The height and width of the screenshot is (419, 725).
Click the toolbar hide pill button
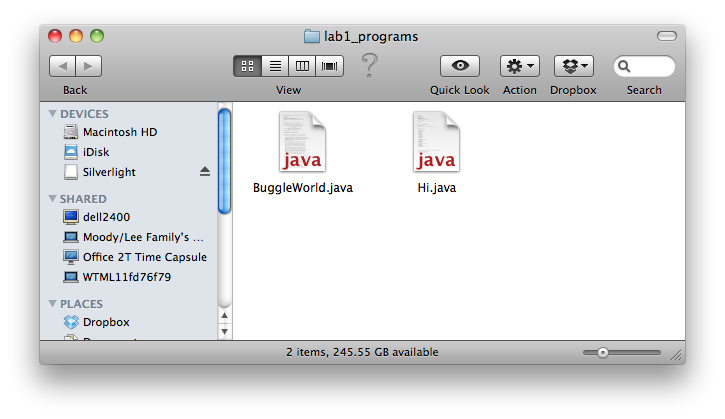click(x=667, y=36)
